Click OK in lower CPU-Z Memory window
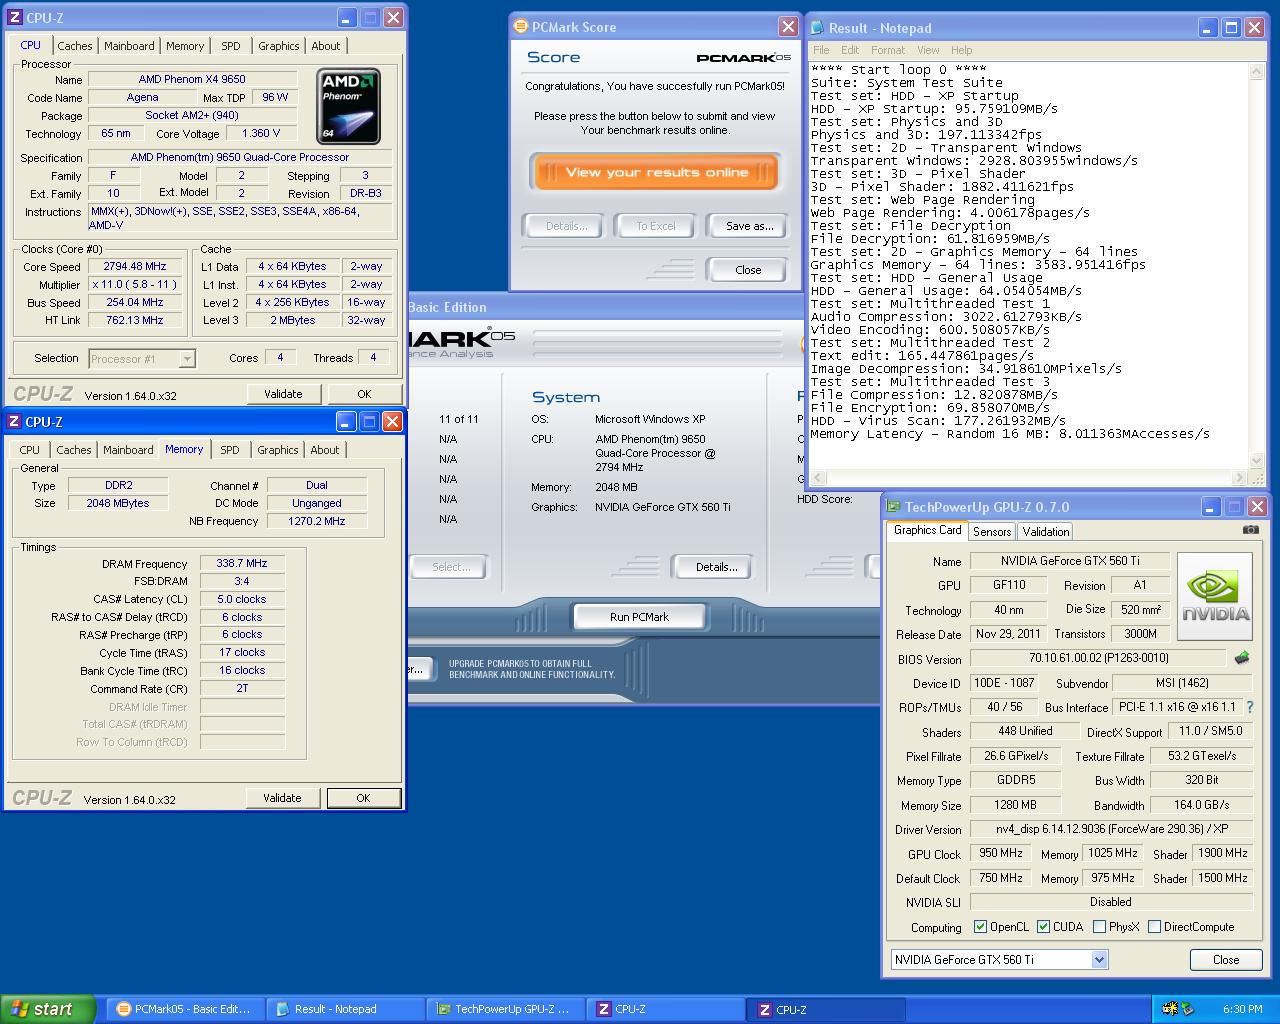Viewport: 1280px width, 1024px height. [363, 798]
